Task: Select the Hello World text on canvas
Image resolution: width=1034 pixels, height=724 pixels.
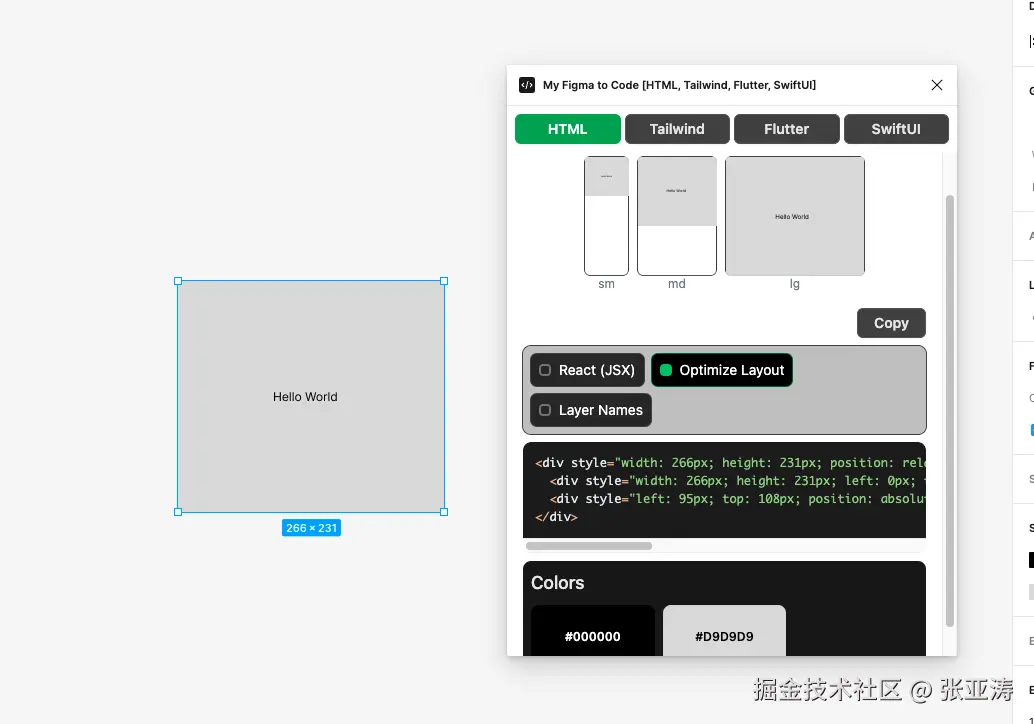Action: click(305, 397)
